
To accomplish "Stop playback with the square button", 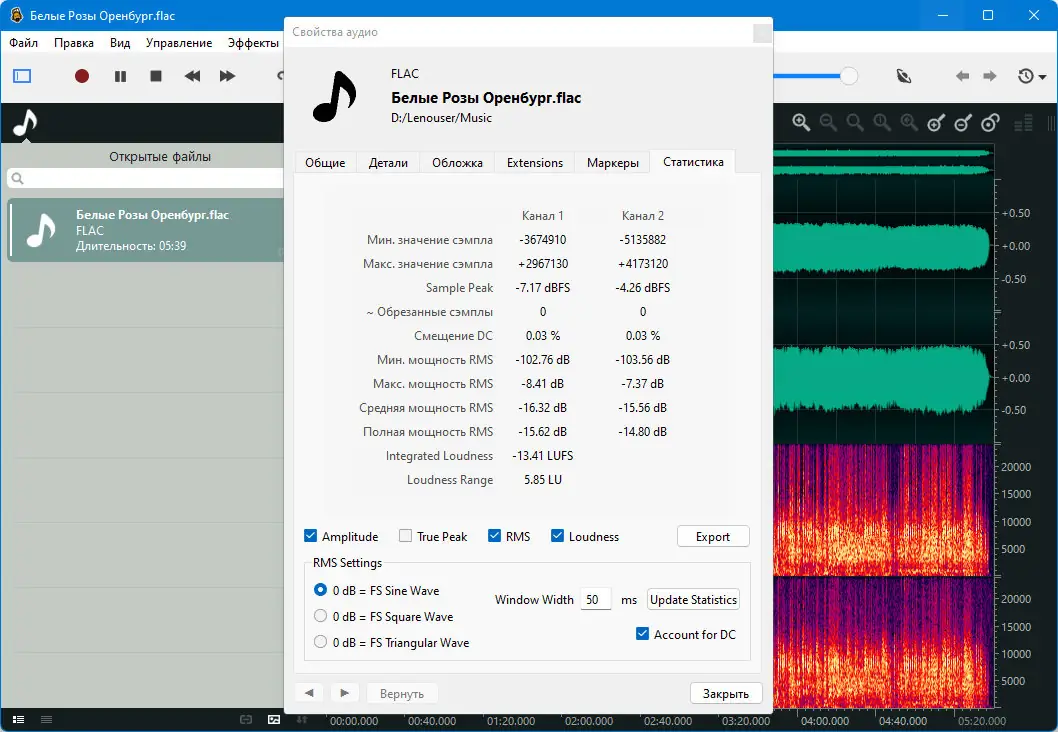I will (x=156, y=76).
